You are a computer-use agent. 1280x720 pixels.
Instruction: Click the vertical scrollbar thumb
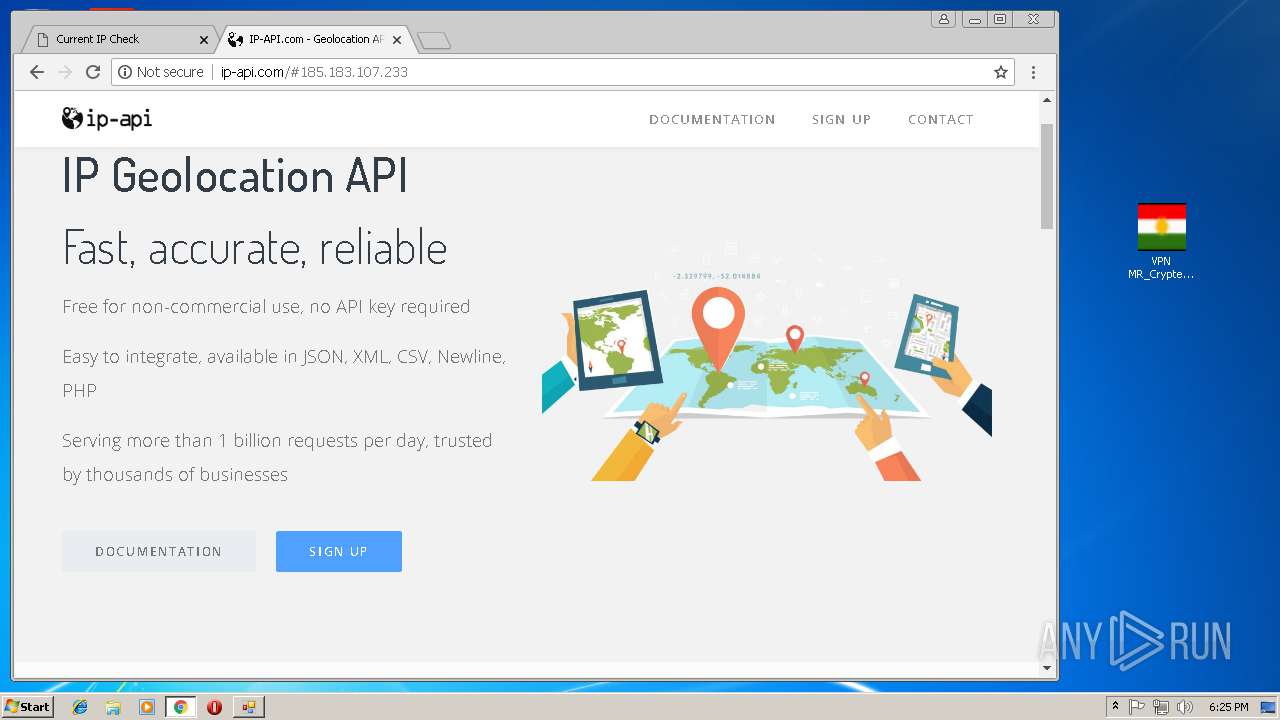coord(1047,176)
